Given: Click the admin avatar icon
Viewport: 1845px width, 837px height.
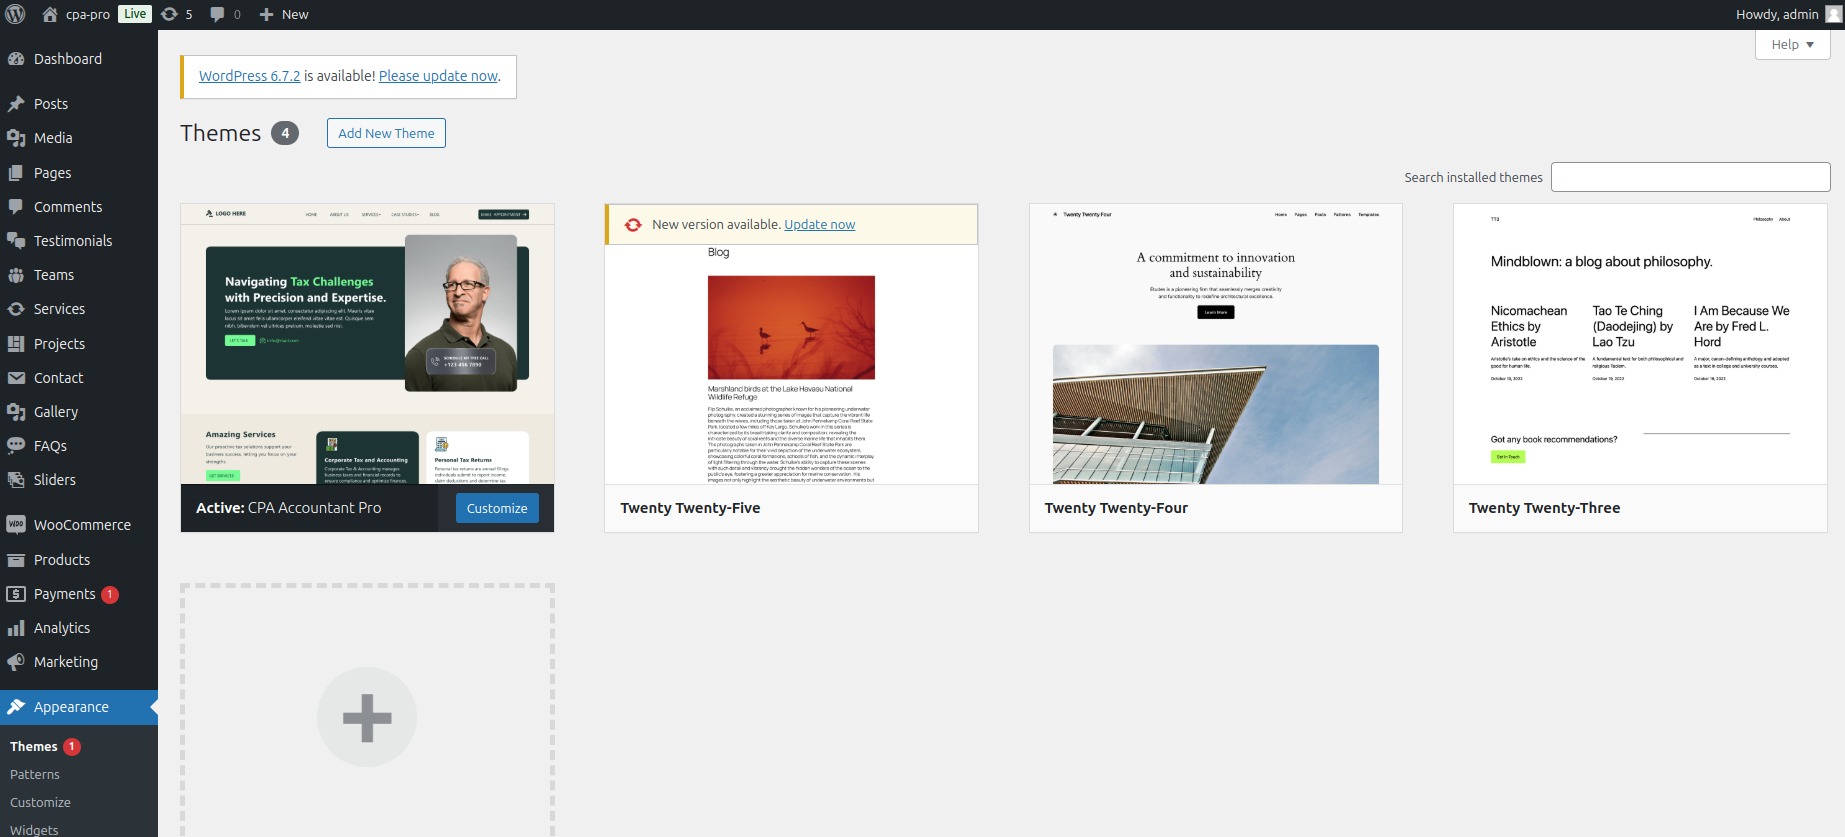Looking at the screenshot, I should pyautogui.click(x=1833, y=14).
